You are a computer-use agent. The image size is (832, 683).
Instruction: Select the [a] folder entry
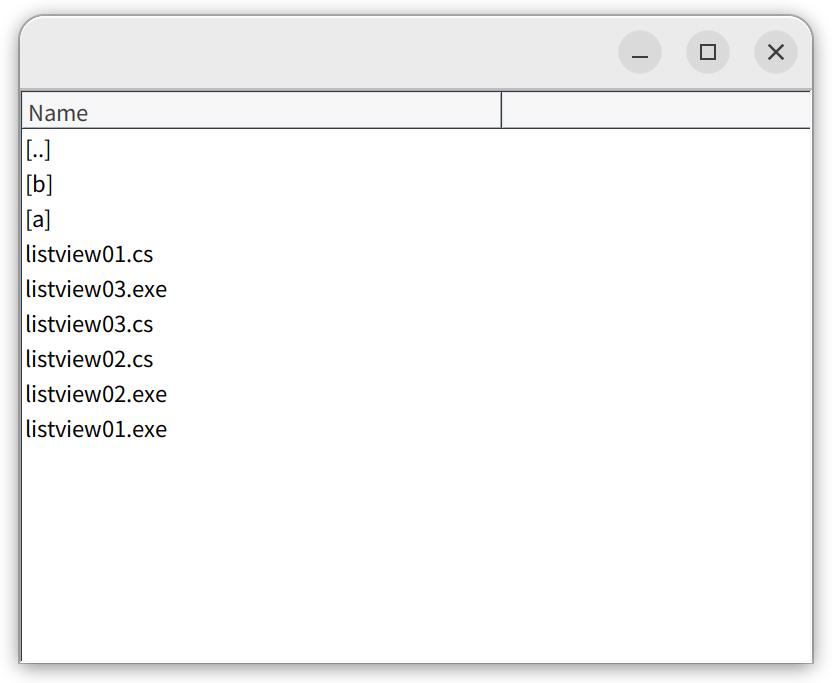tap(38, 220)
